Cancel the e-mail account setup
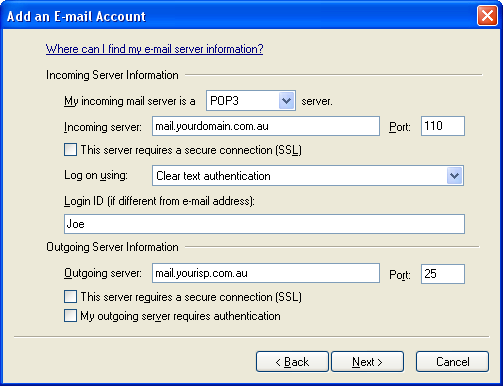 point(452,362)
